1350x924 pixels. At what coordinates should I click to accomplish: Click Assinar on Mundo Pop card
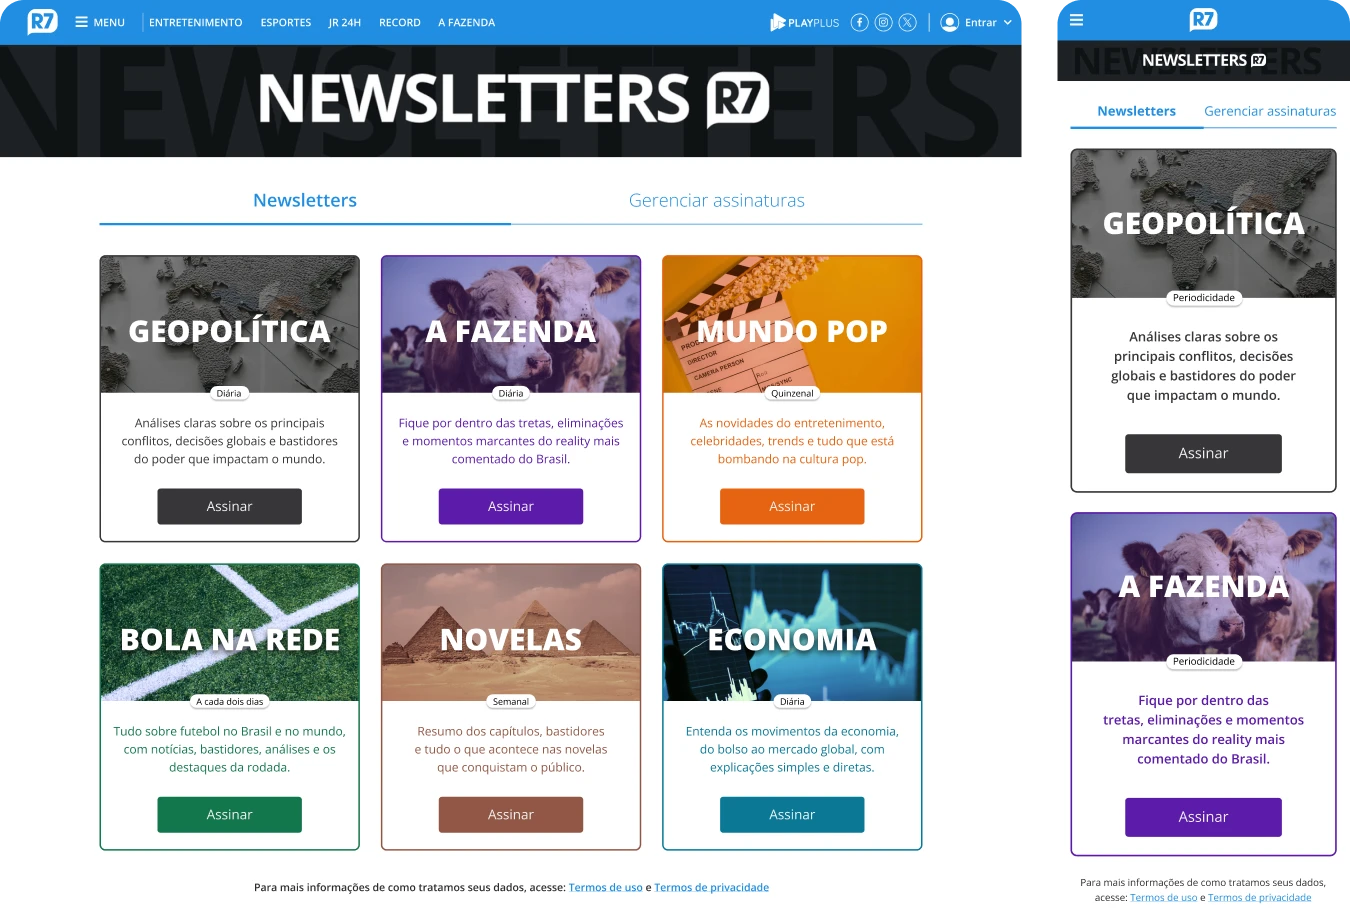[792, 506]
